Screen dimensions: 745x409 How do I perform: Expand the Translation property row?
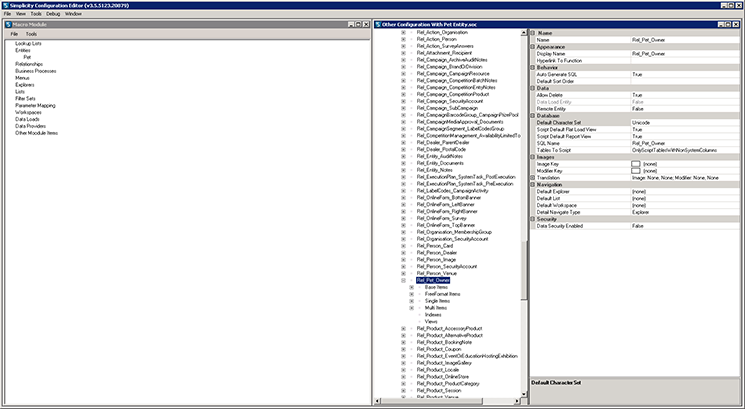(533, 178)
